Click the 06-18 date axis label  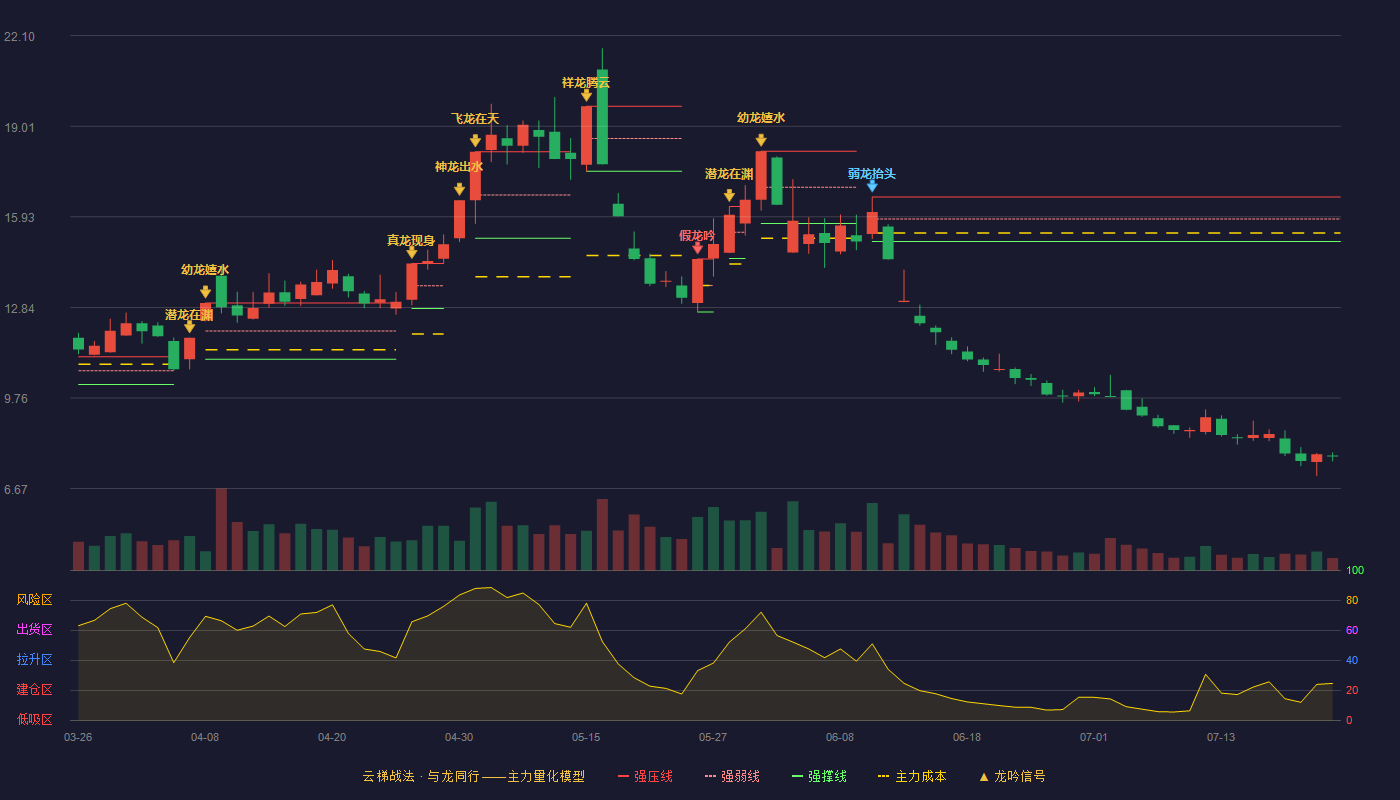coord(967,737)
